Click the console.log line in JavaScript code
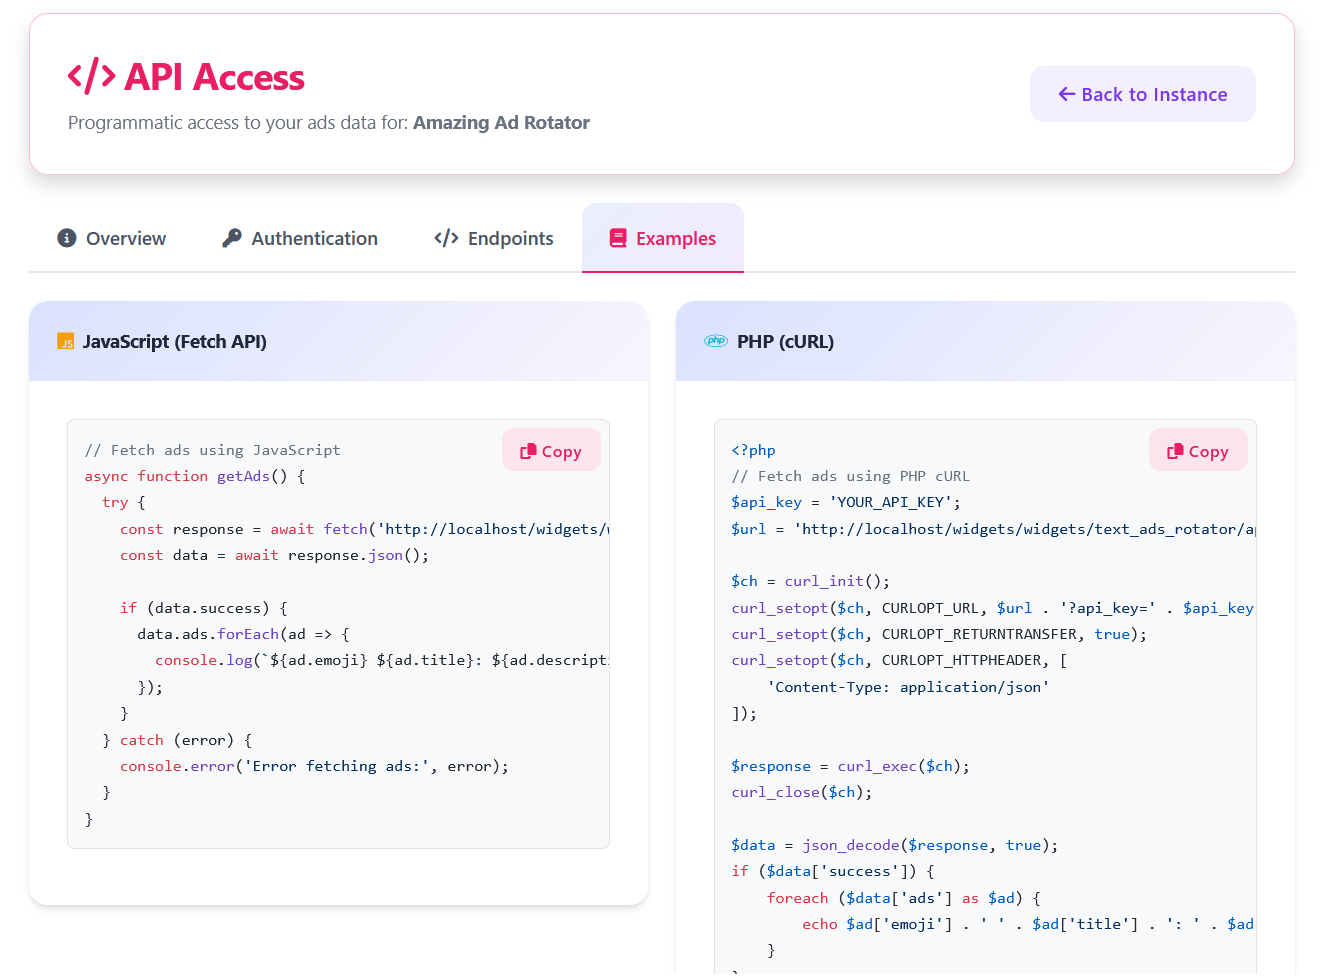 [x=382, y=660]
